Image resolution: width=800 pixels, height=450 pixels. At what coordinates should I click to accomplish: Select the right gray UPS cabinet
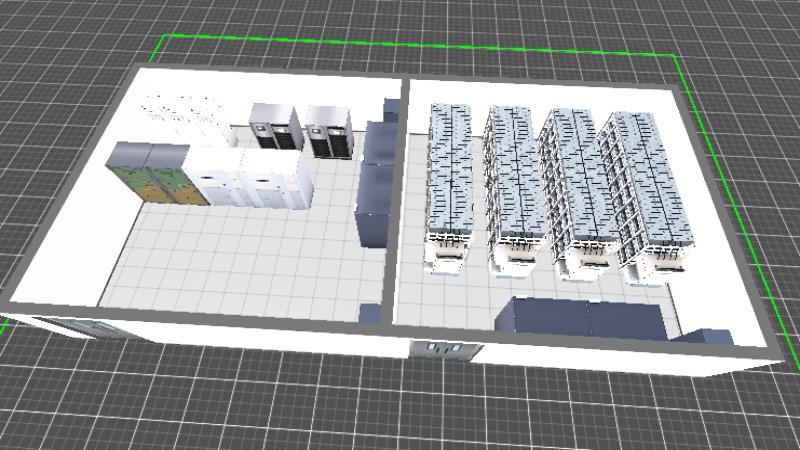(x=330, y=130)
